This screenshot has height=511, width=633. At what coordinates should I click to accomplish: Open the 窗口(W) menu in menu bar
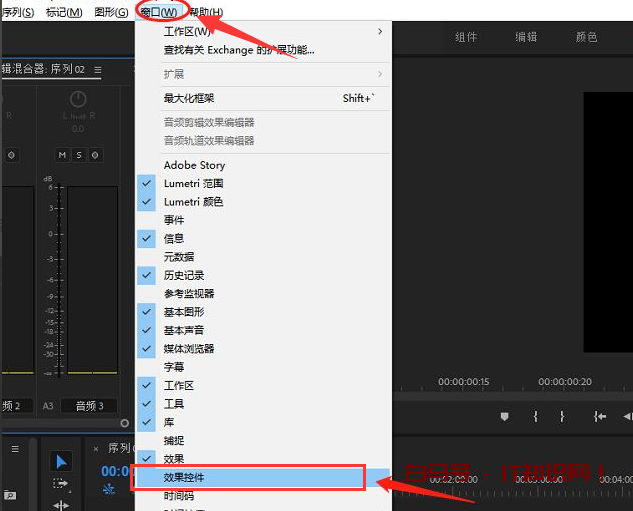[x=161, y=12]
